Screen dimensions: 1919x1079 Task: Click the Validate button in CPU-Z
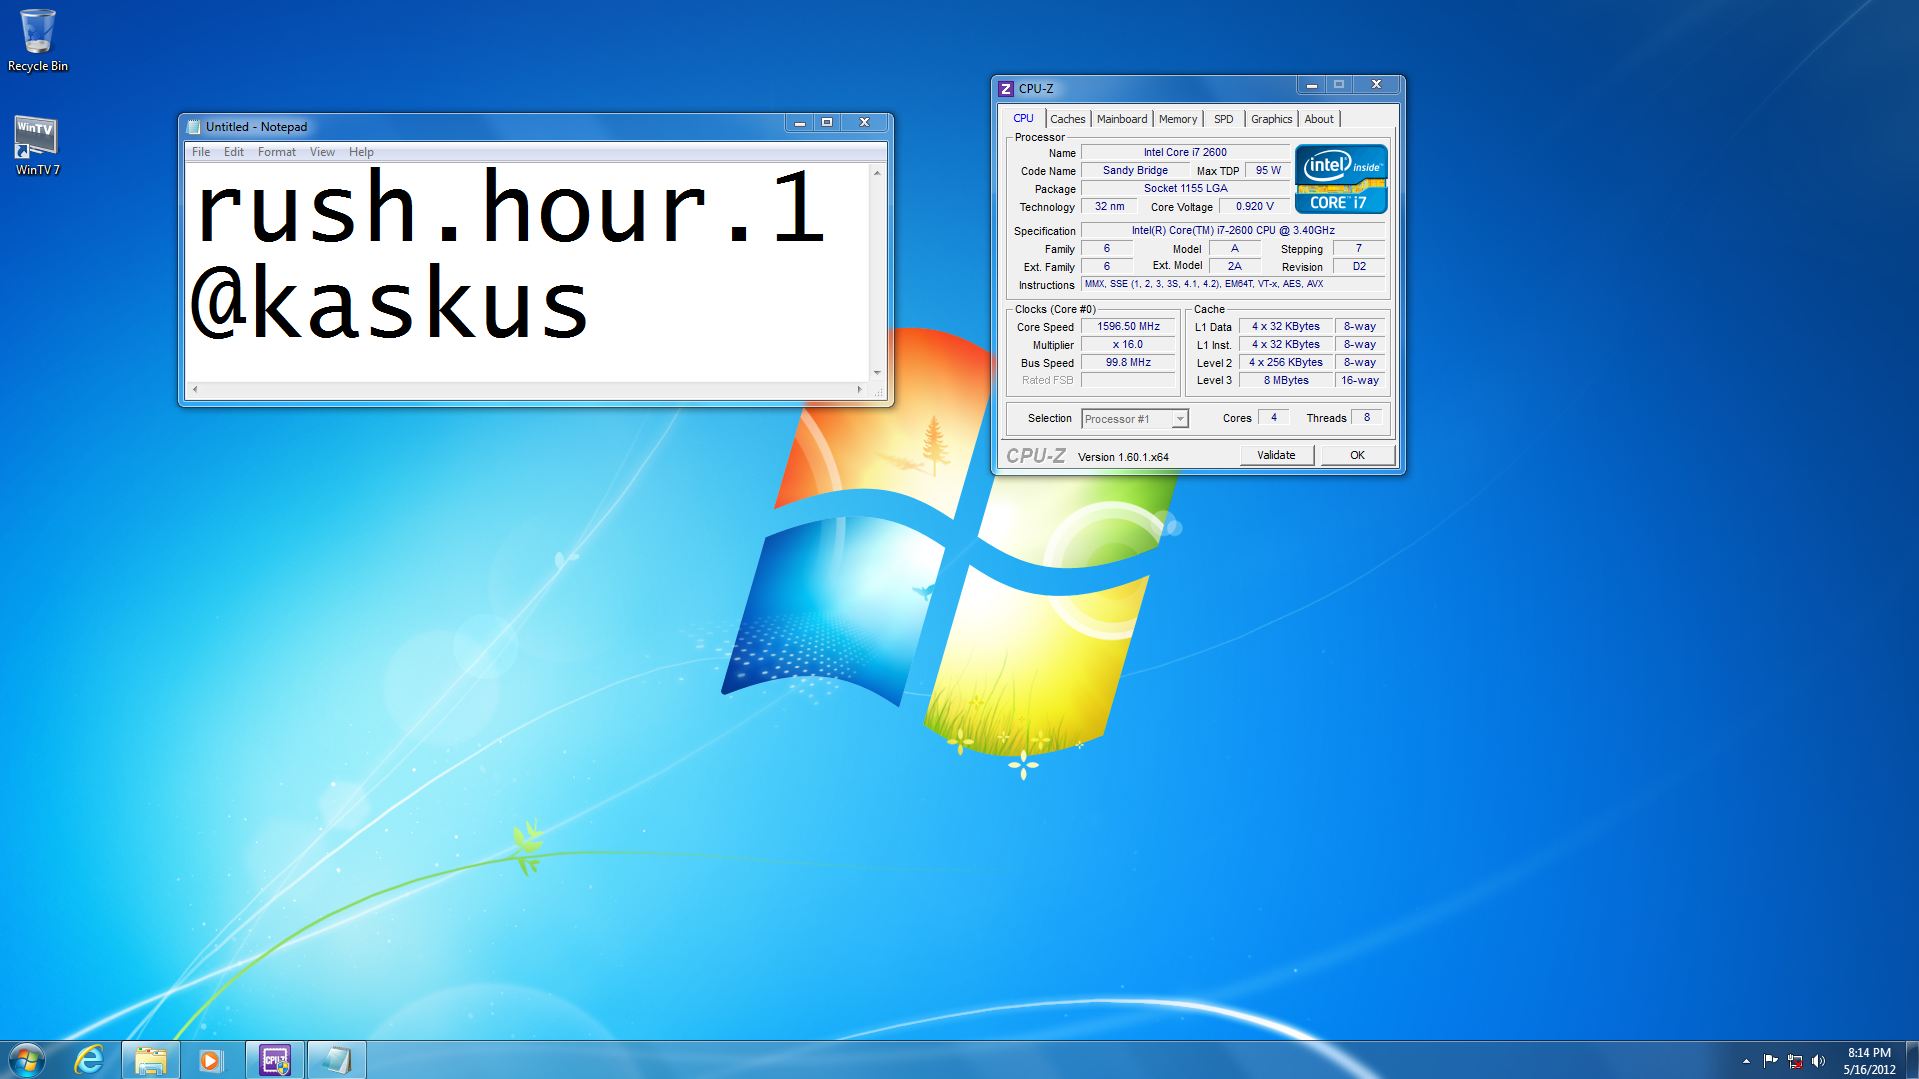click(x=1276, y=455)
